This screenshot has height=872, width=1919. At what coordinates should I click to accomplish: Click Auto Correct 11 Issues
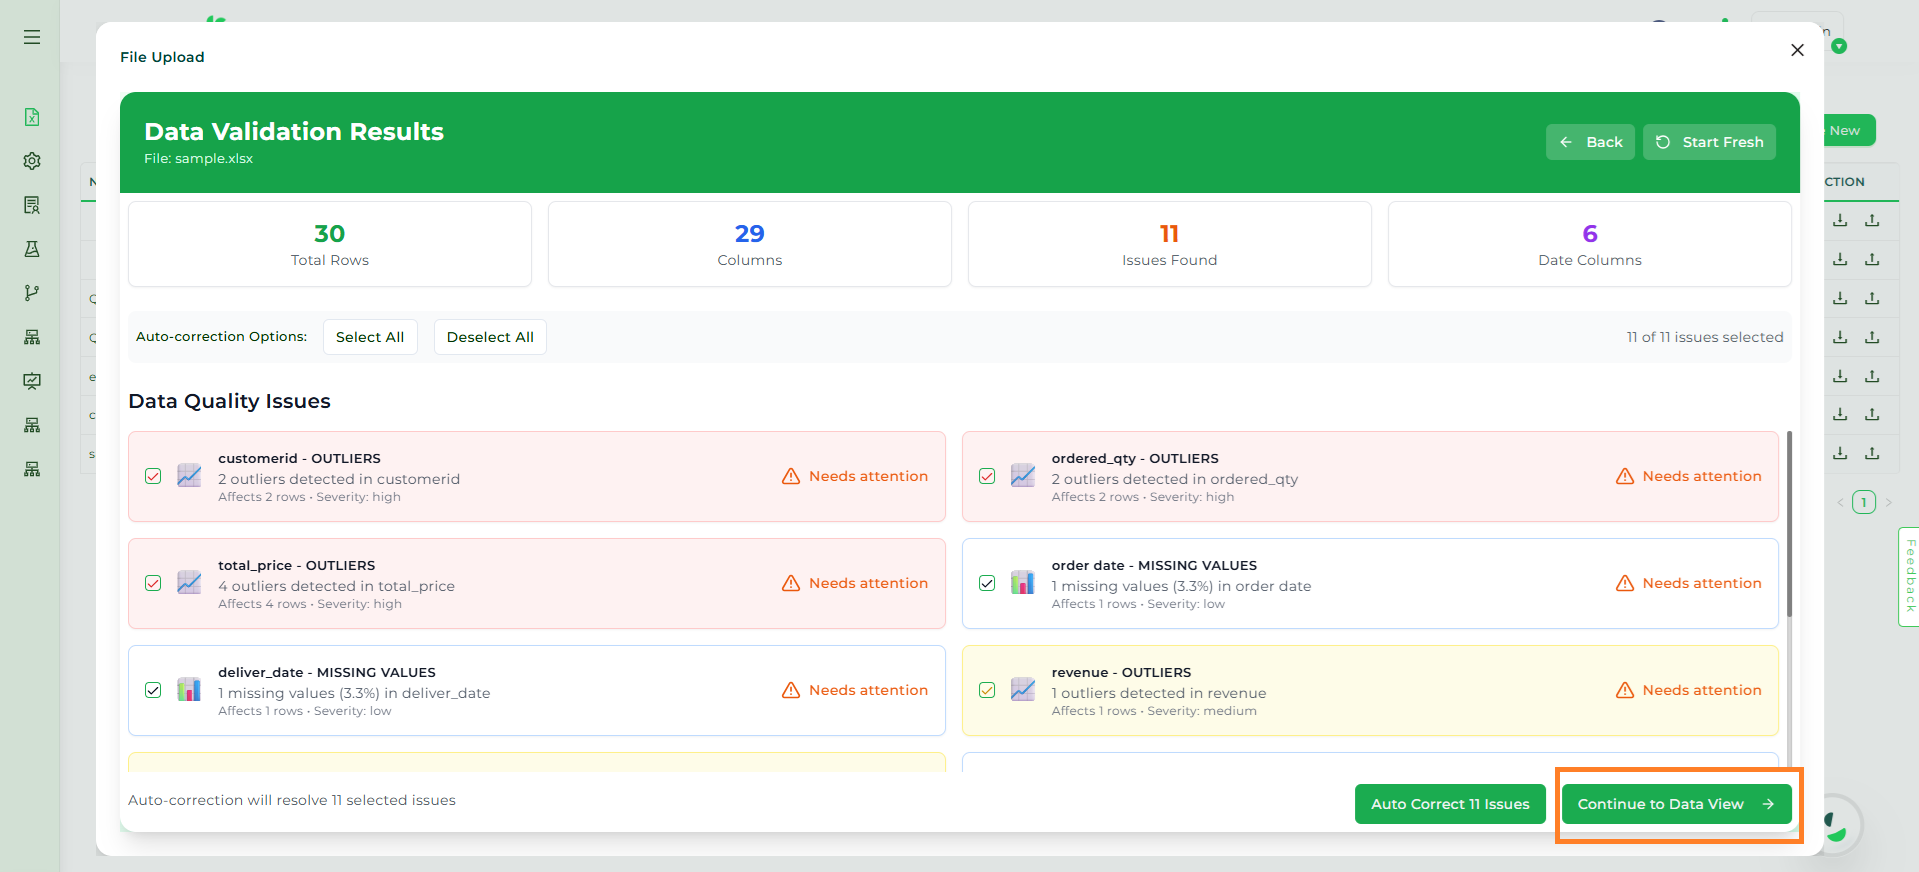click(x=1449, y=804)
